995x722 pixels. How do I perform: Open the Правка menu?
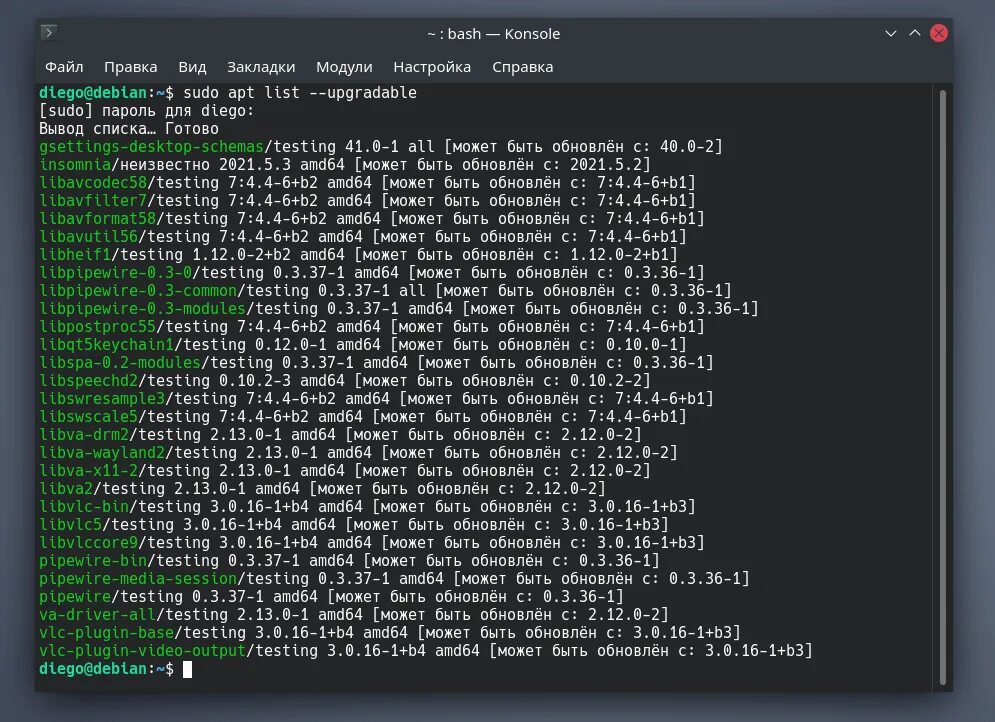[x=131, y=67]
